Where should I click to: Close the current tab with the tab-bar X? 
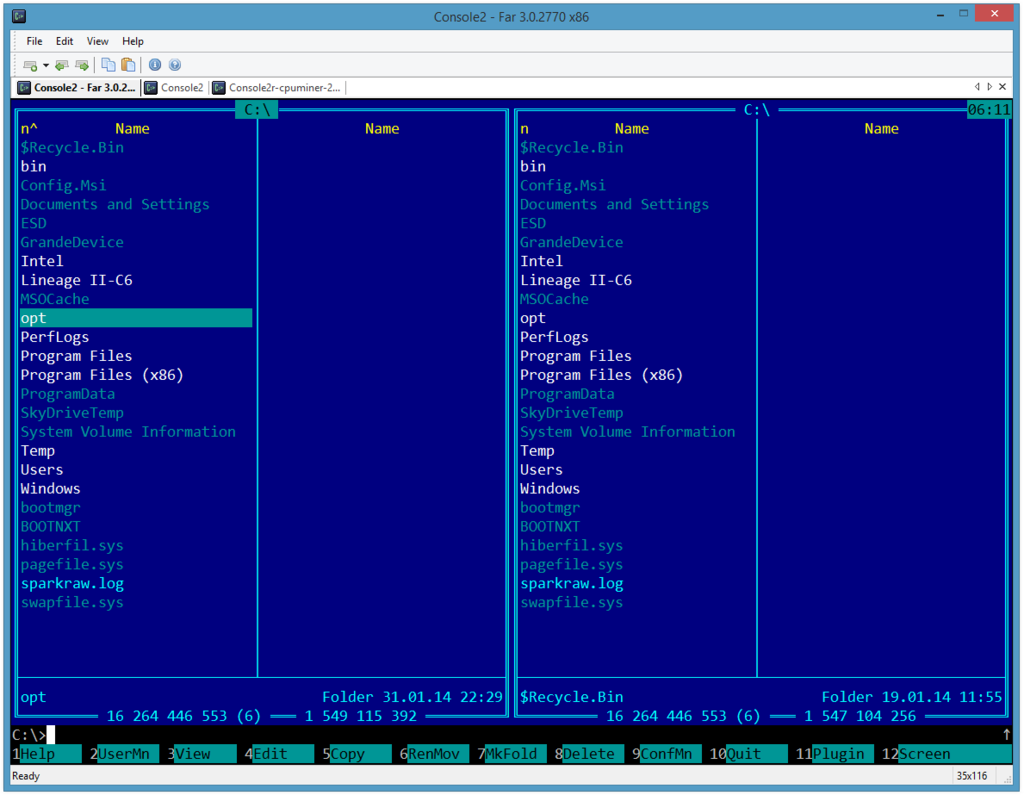pos(1002,86)
